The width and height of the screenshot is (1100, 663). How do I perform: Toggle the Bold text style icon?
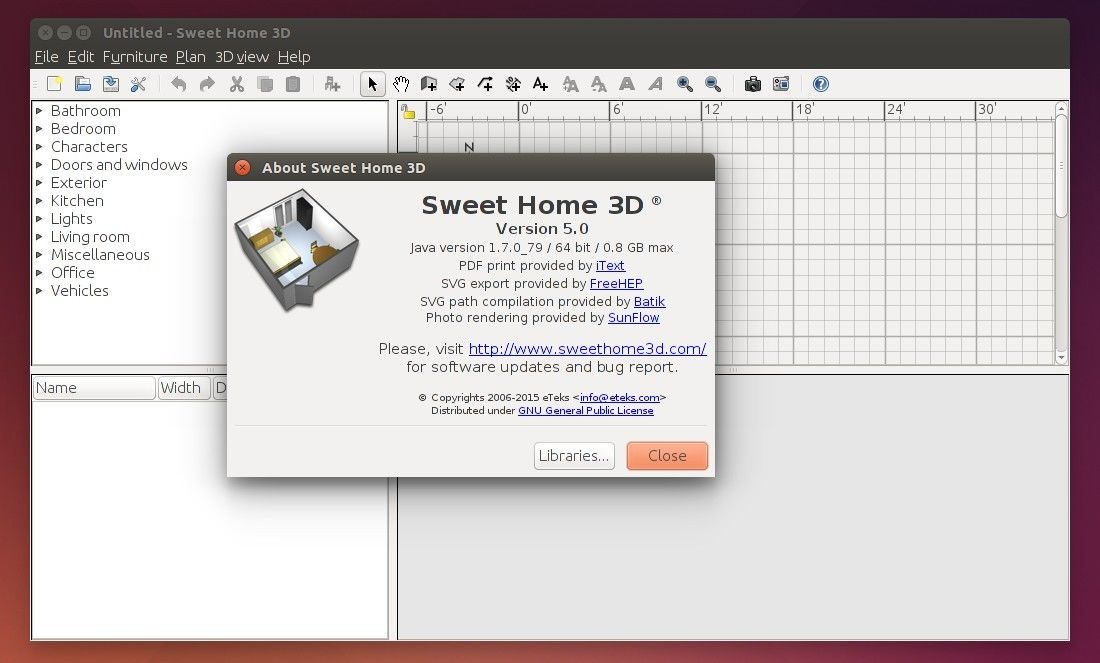click(626, 84)
